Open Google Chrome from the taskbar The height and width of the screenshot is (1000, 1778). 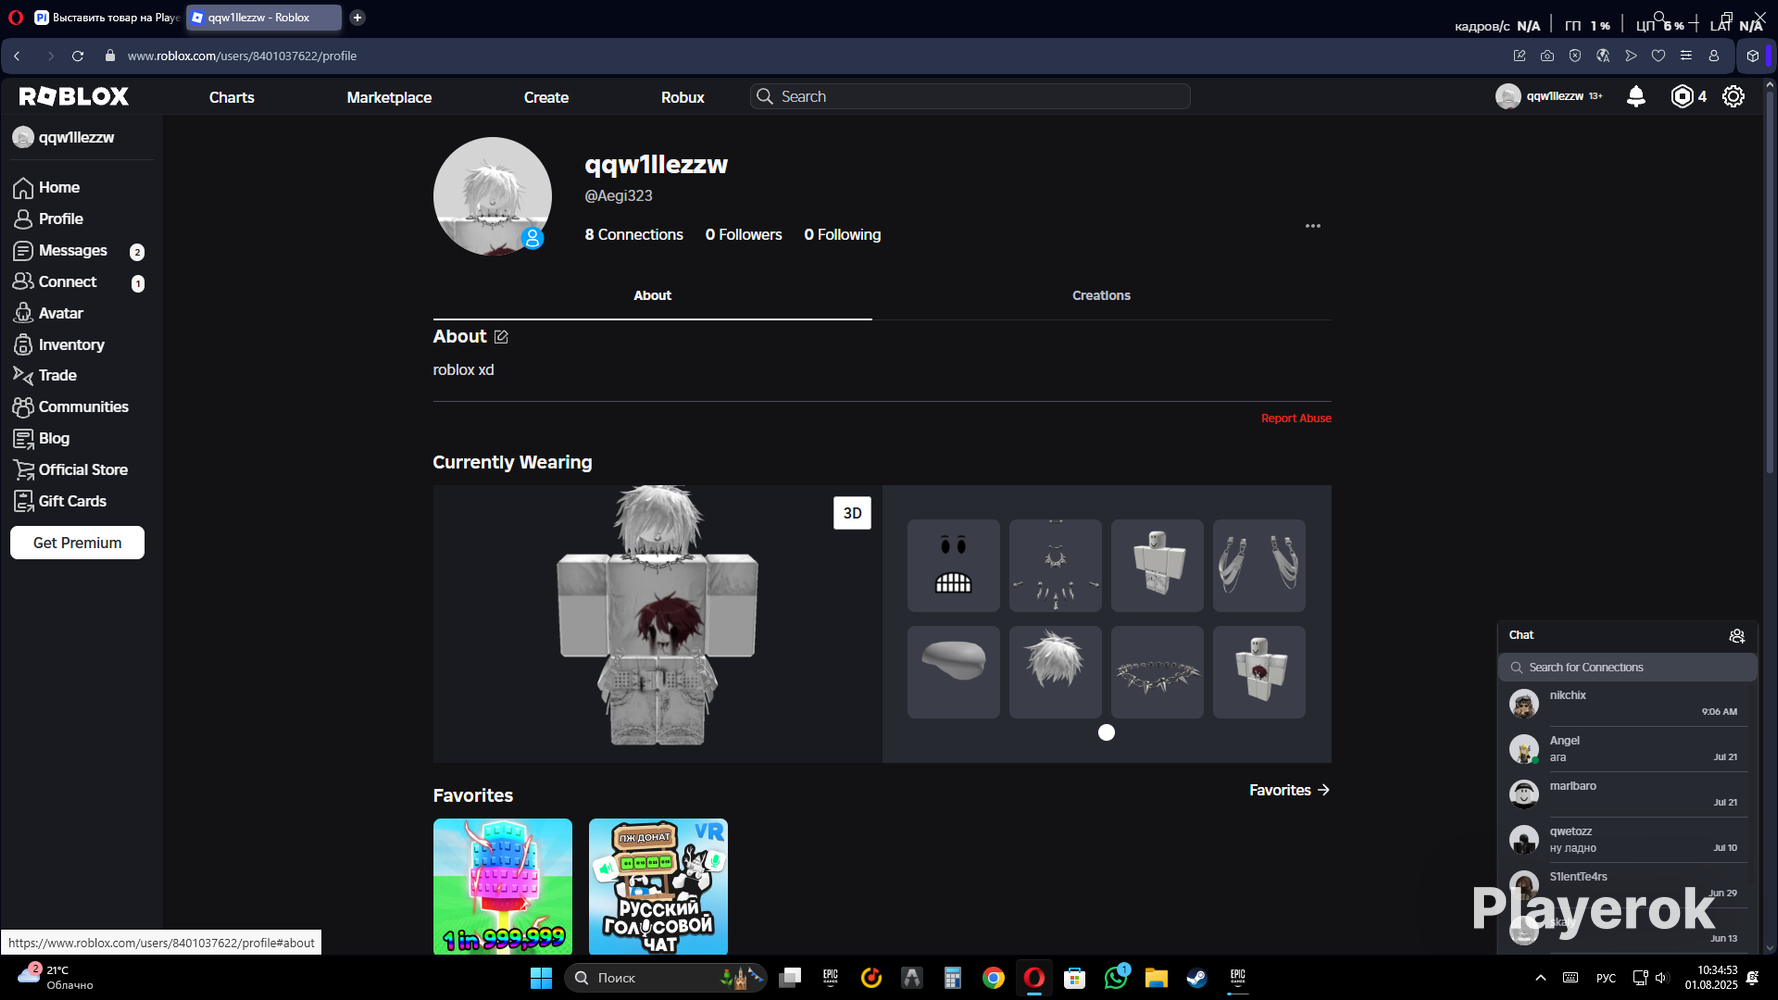(993, 978)
